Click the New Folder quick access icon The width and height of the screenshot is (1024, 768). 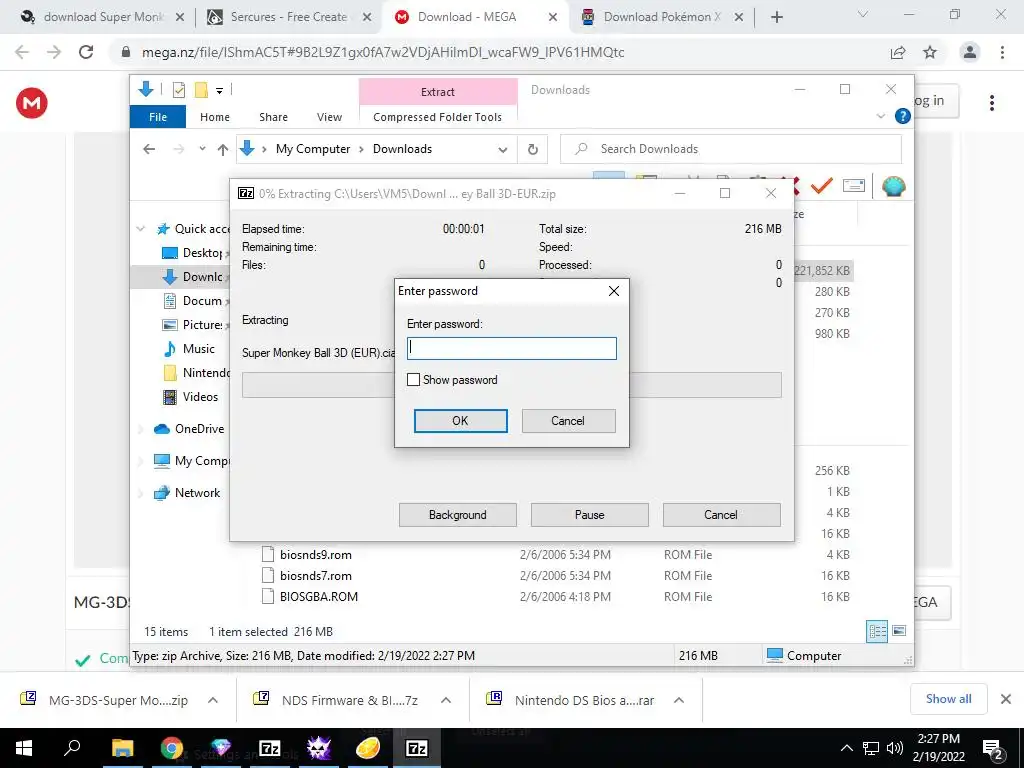[x=201, y=90]
